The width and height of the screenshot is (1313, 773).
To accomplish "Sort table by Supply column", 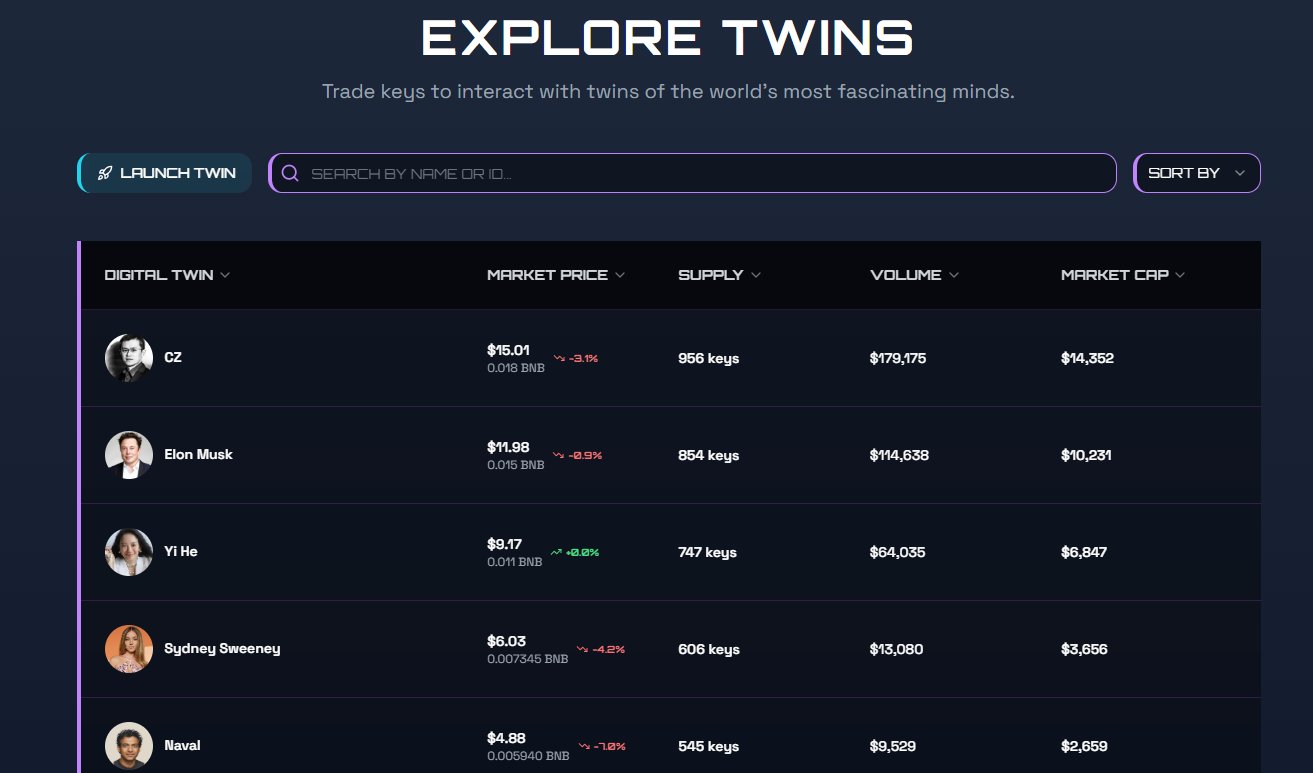I will point(718,275).
